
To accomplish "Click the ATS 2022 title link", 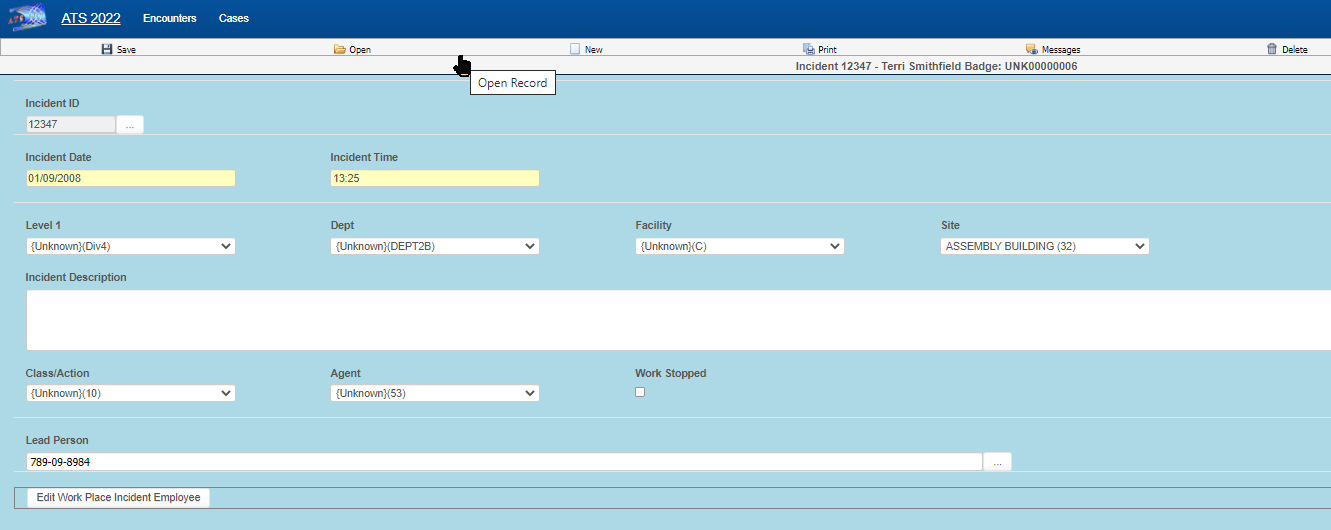I will (x=90, y=18).
